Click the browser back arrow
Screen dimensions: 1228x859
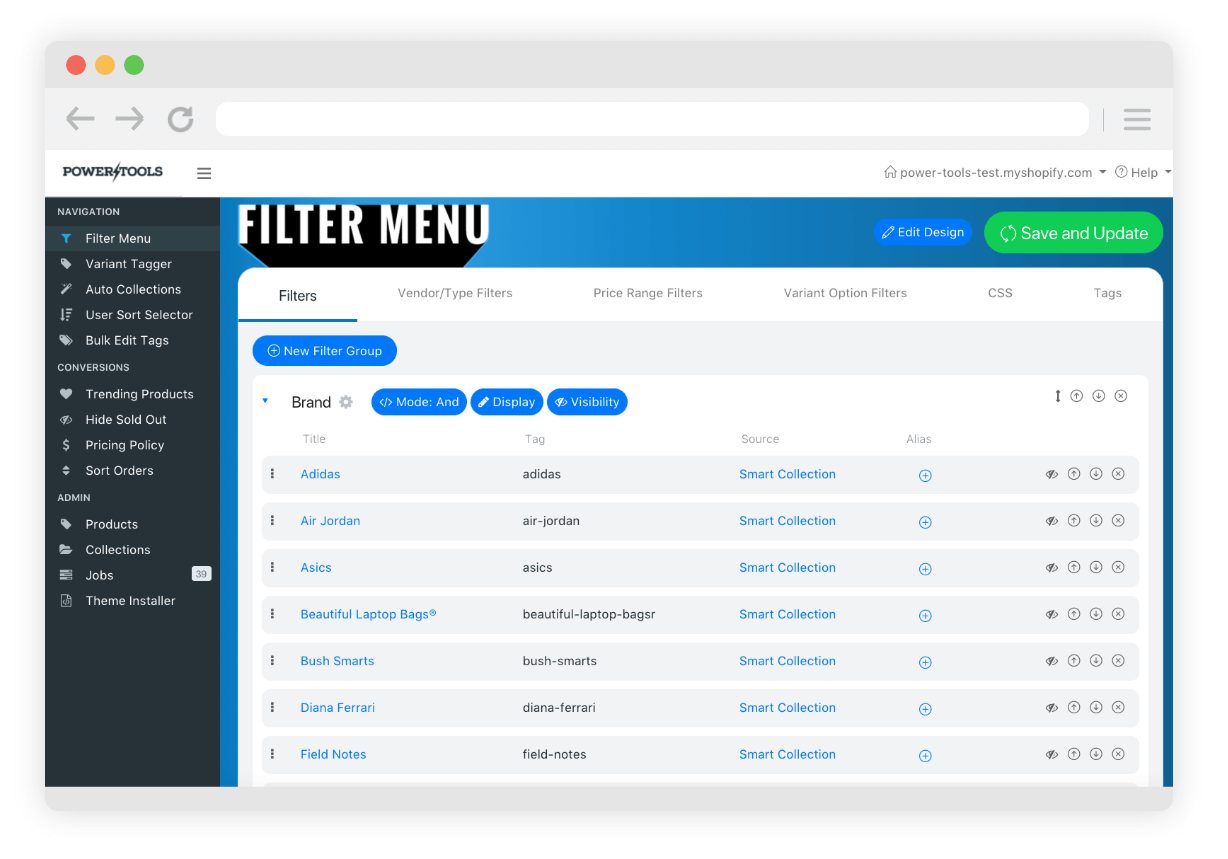point(80,120)
